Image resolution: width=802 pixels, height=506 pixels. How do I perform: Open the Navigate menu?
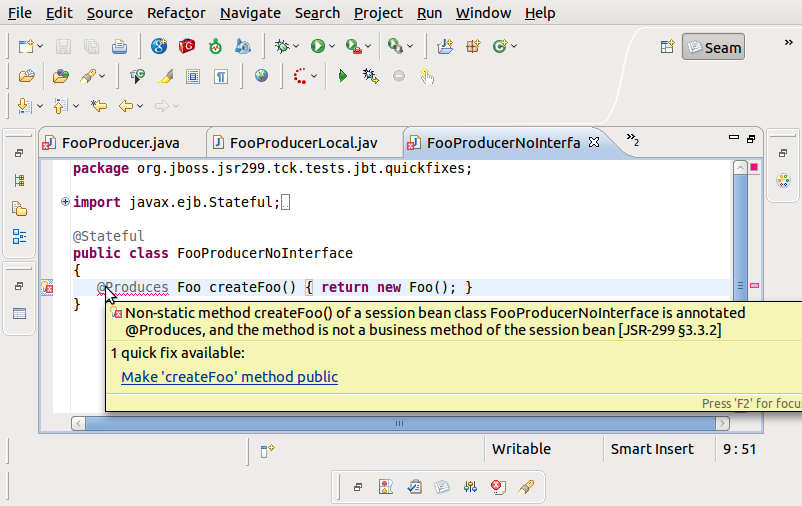(250, 13)
